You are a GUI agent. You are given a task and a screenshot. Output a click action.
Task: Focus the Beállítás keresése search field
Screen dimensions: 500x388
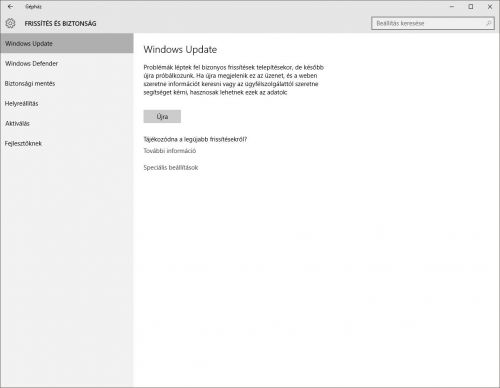tap(433, 23)
